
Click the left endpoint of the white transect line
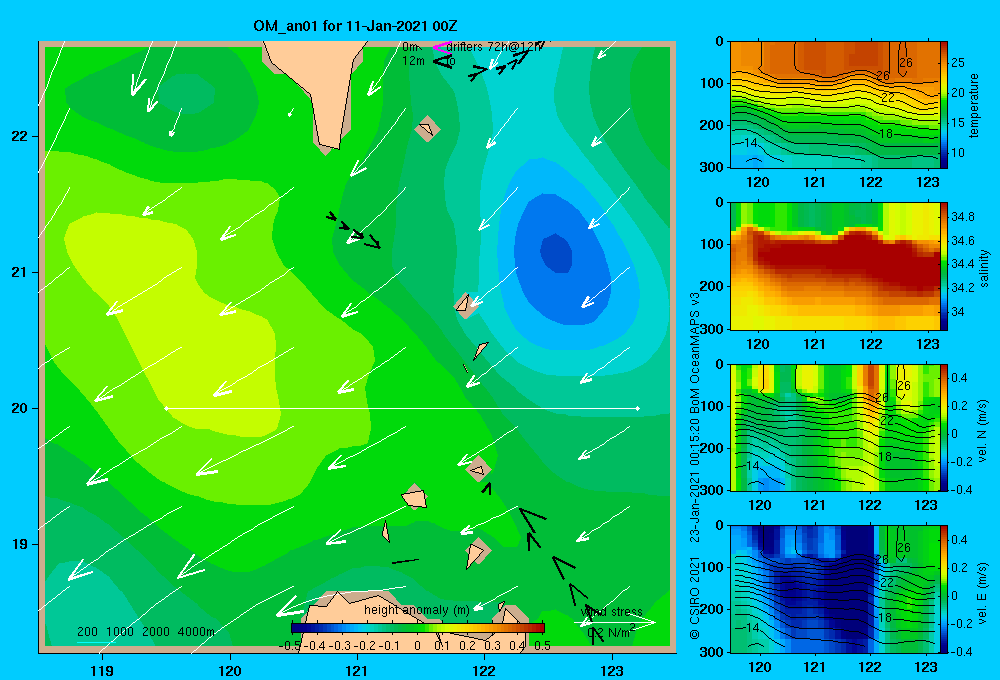tap(166, 408)
